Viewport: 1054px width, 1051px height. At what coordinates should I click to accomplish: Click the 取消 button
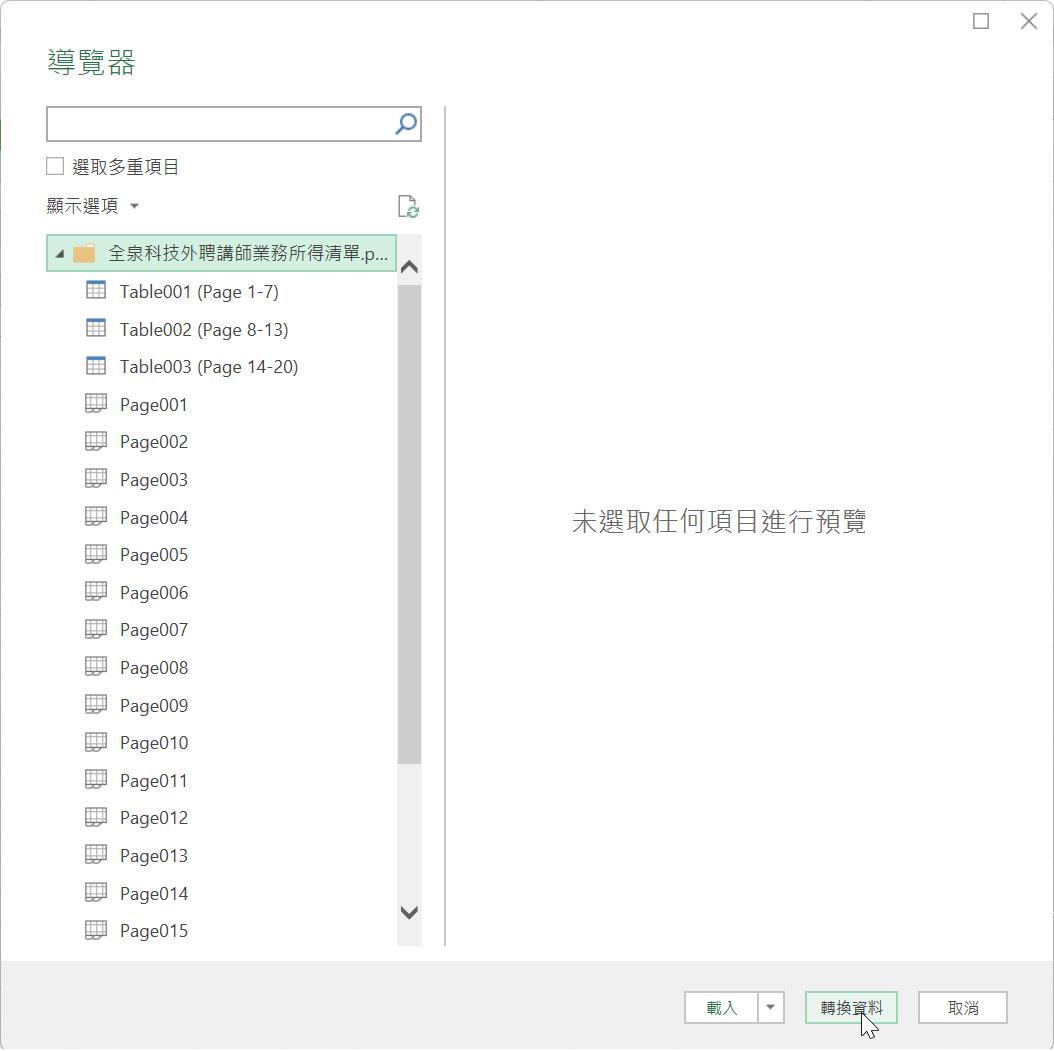tap(962, 1008)
